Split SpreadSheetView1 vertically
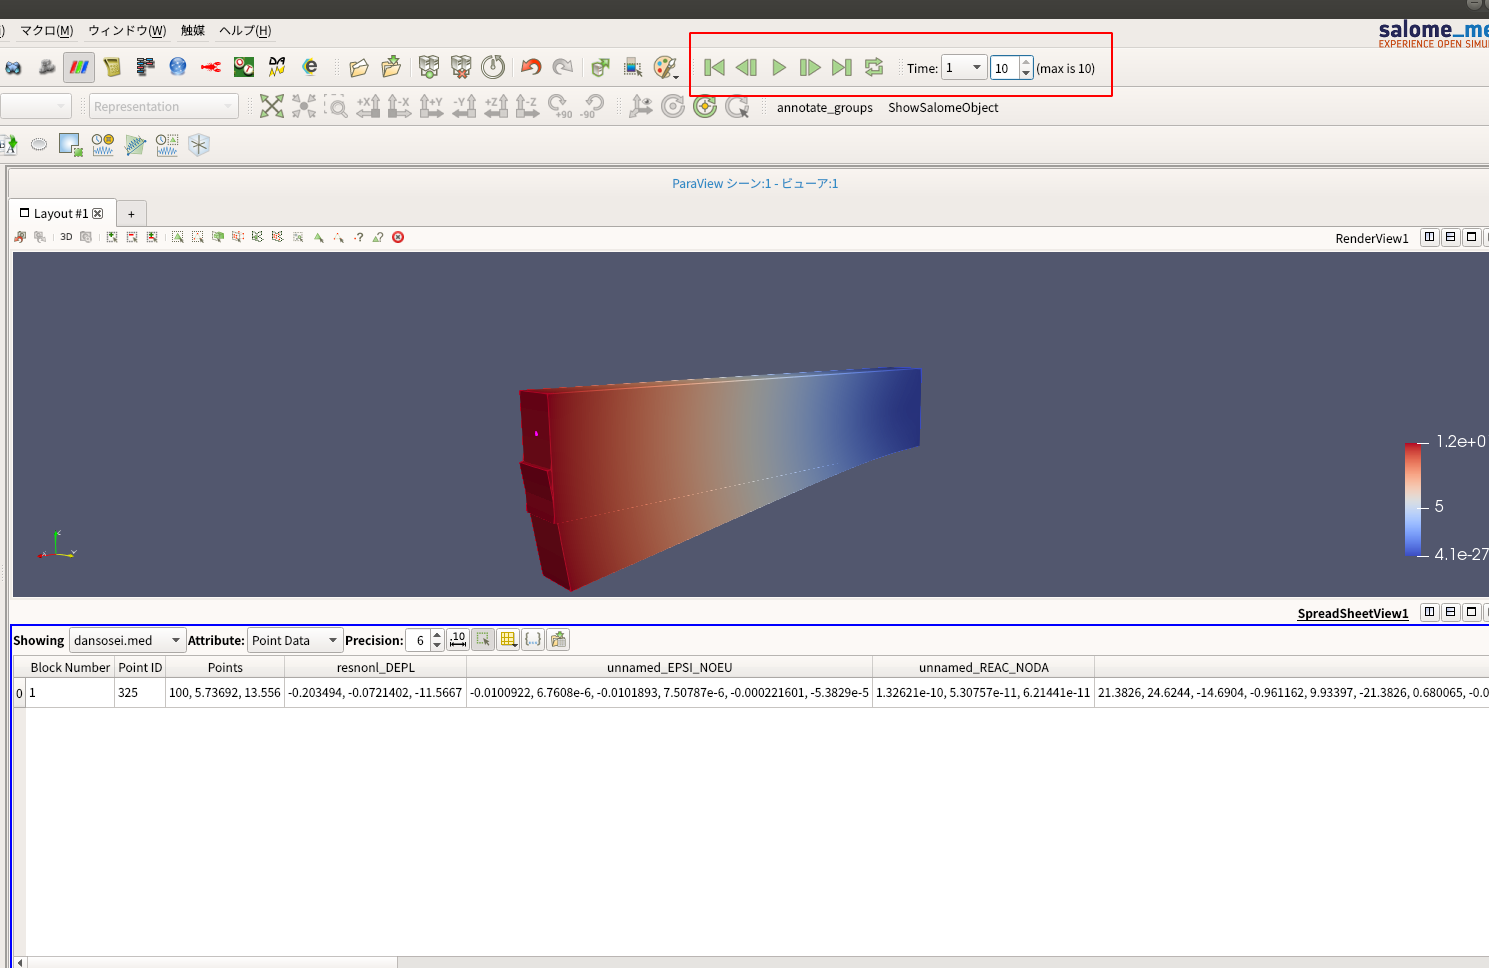Viewport: 1489px width, 968px height. 1451,612
